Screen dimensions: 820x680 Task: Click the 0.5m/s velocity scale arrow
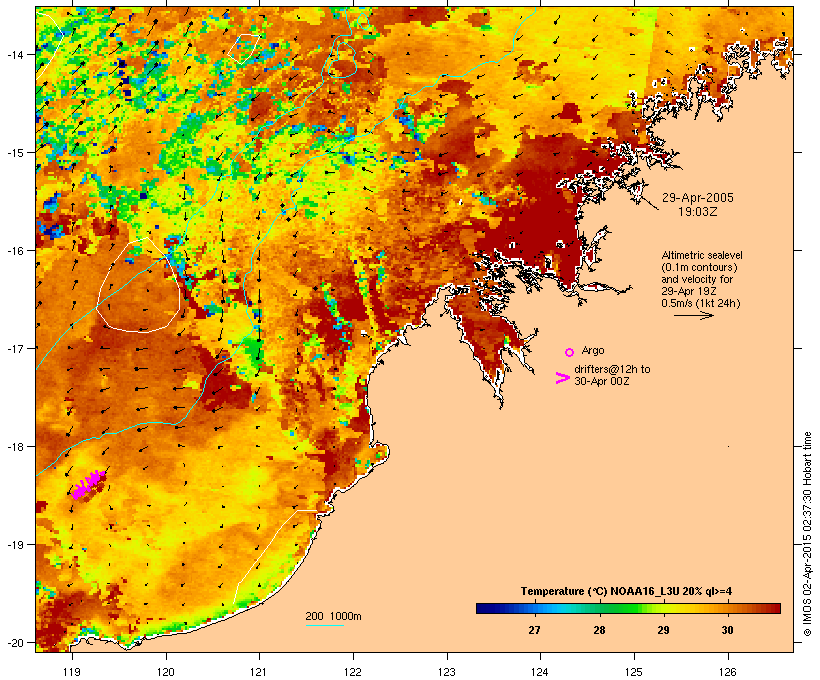[693, 315]
